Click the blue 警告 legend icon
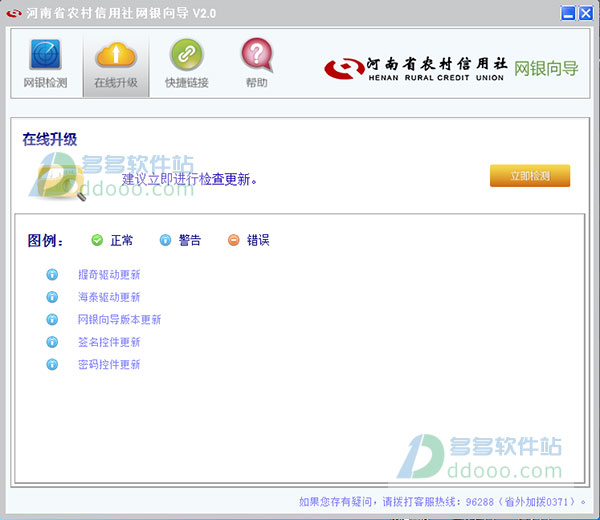600x520 pixels. tap(165, 240)
